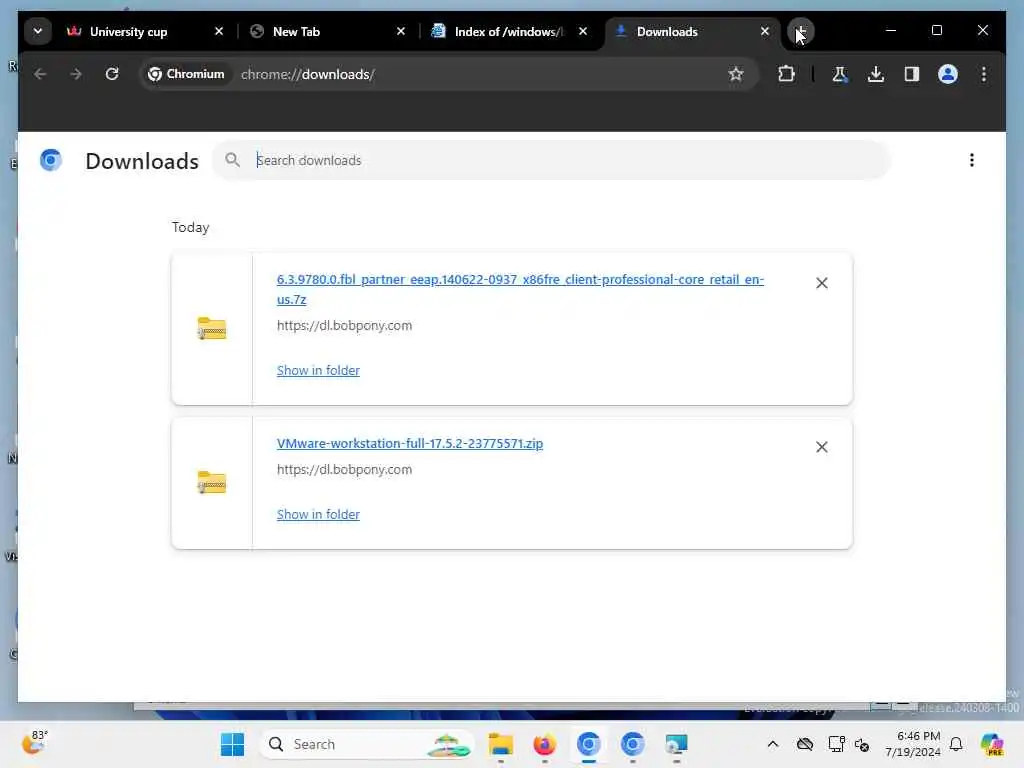Open the weather widget showing 83°
This screenshot has width=1024, height=768.
pos(35,743)
